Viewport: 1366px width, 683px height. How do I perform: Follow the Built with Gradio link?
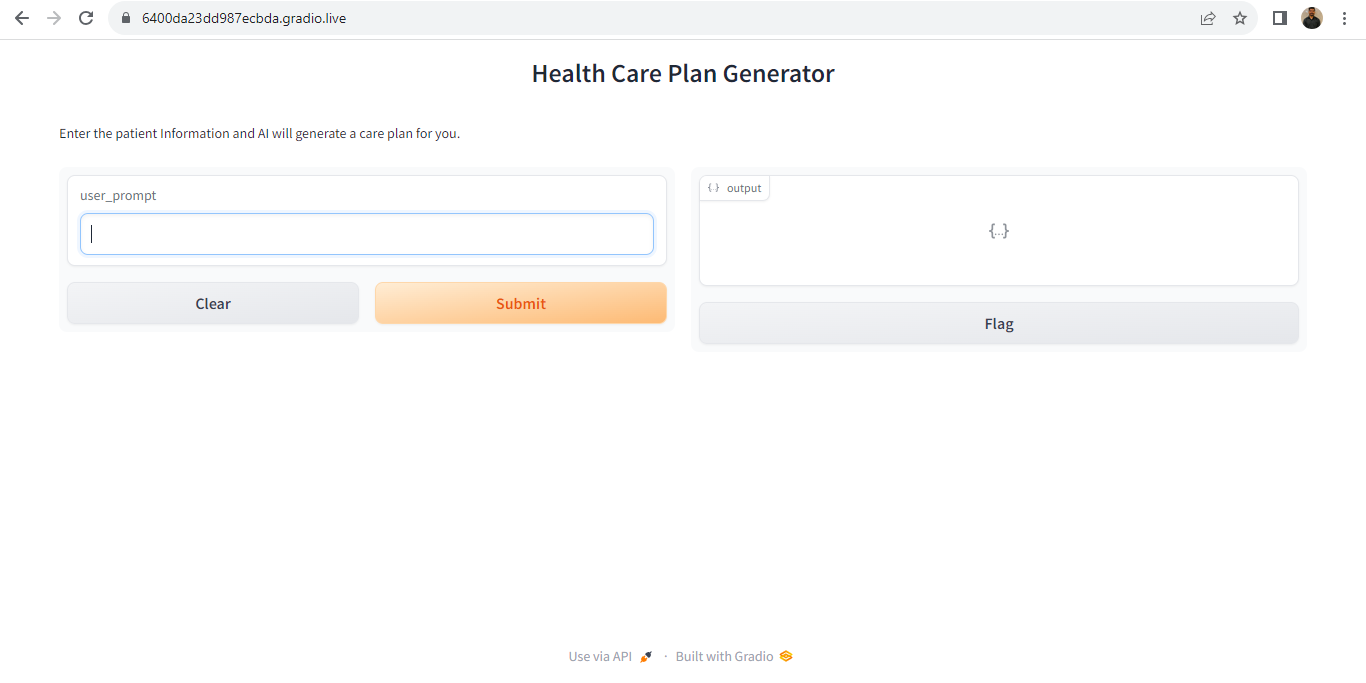[x=723, y=655]
